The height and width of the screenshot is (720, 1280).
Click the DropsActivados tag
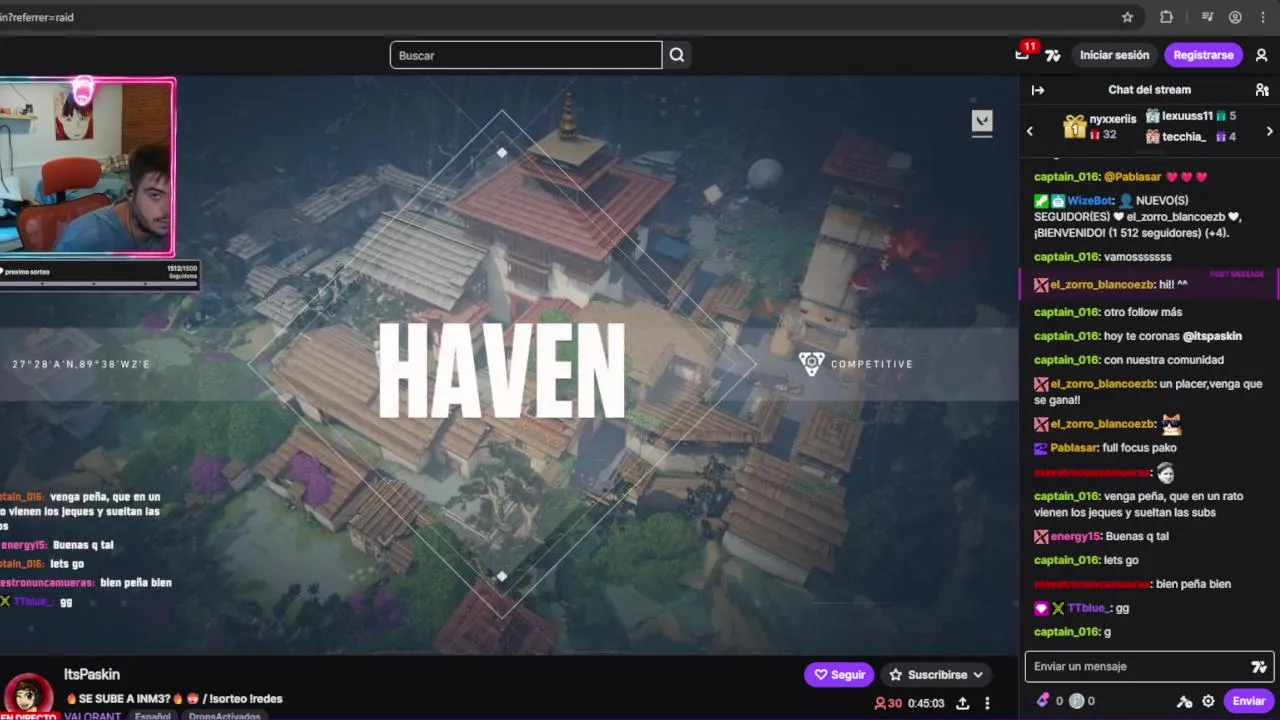tap(224, 716)
